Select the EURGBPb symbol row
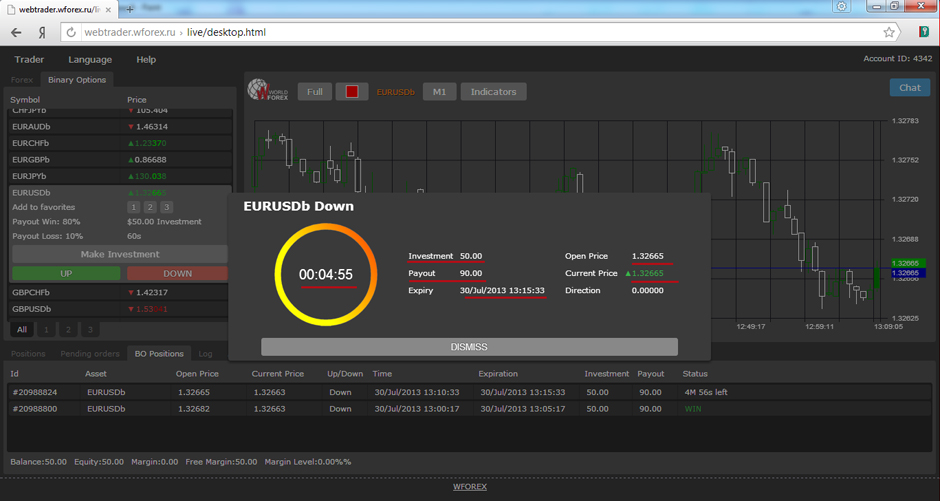This screenshot has width=940, height=501. (121, 160)
